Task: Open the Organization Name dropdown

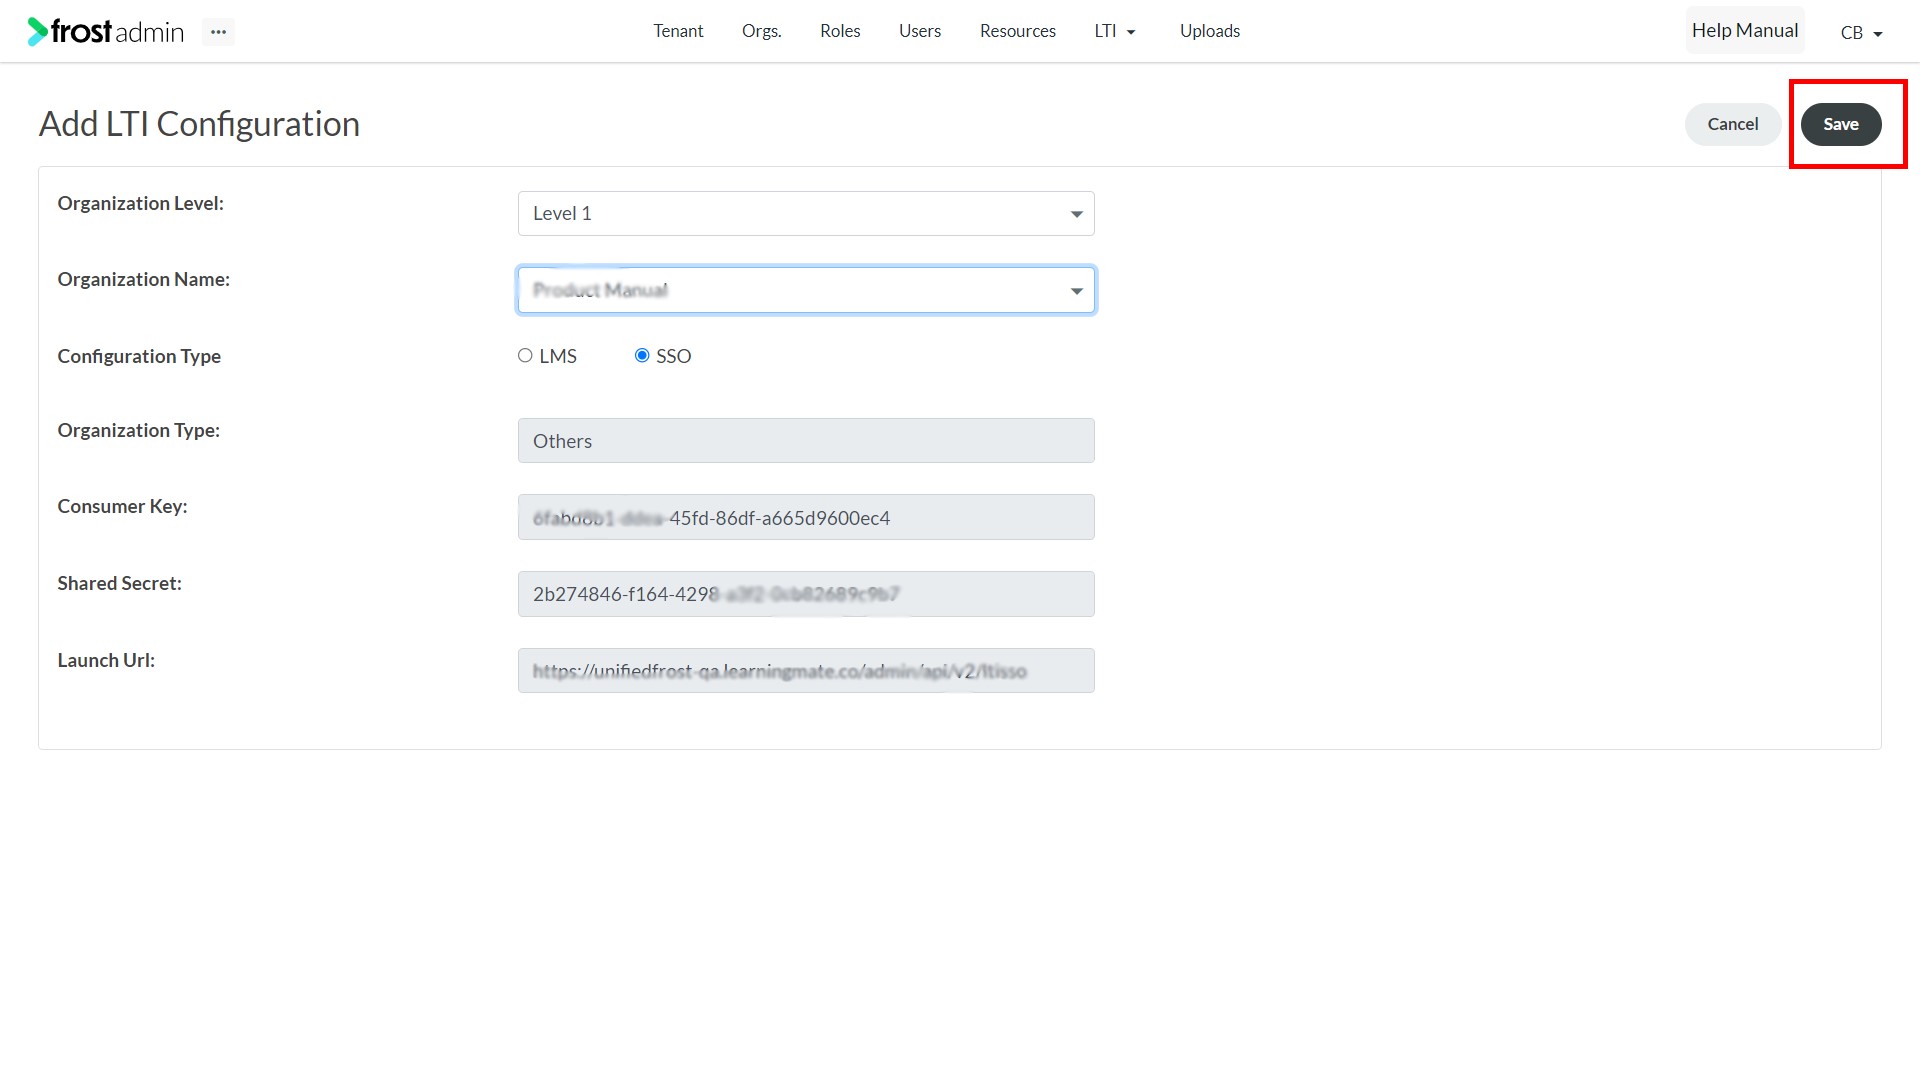Action: [806, 290]
